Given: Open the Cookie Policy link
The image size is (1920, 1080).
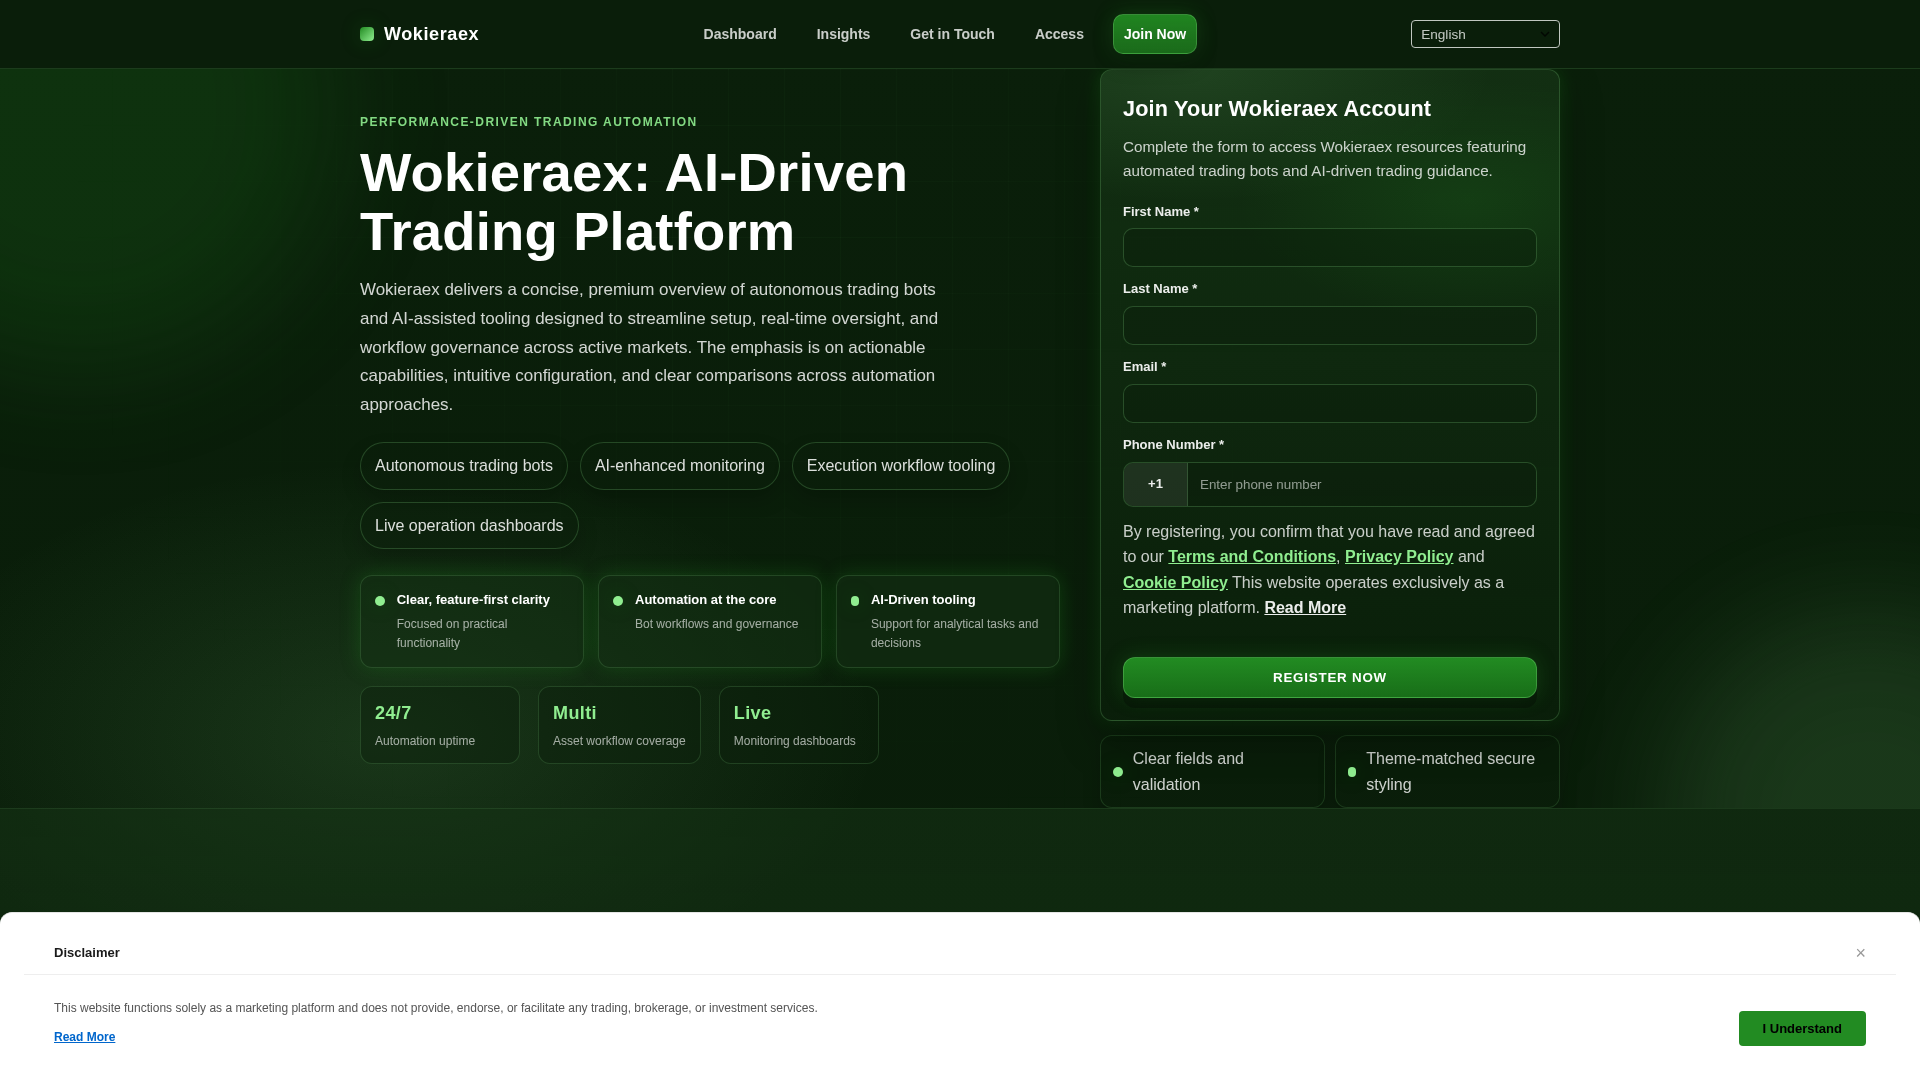Looking at the screenshot, I should 1175,583.
